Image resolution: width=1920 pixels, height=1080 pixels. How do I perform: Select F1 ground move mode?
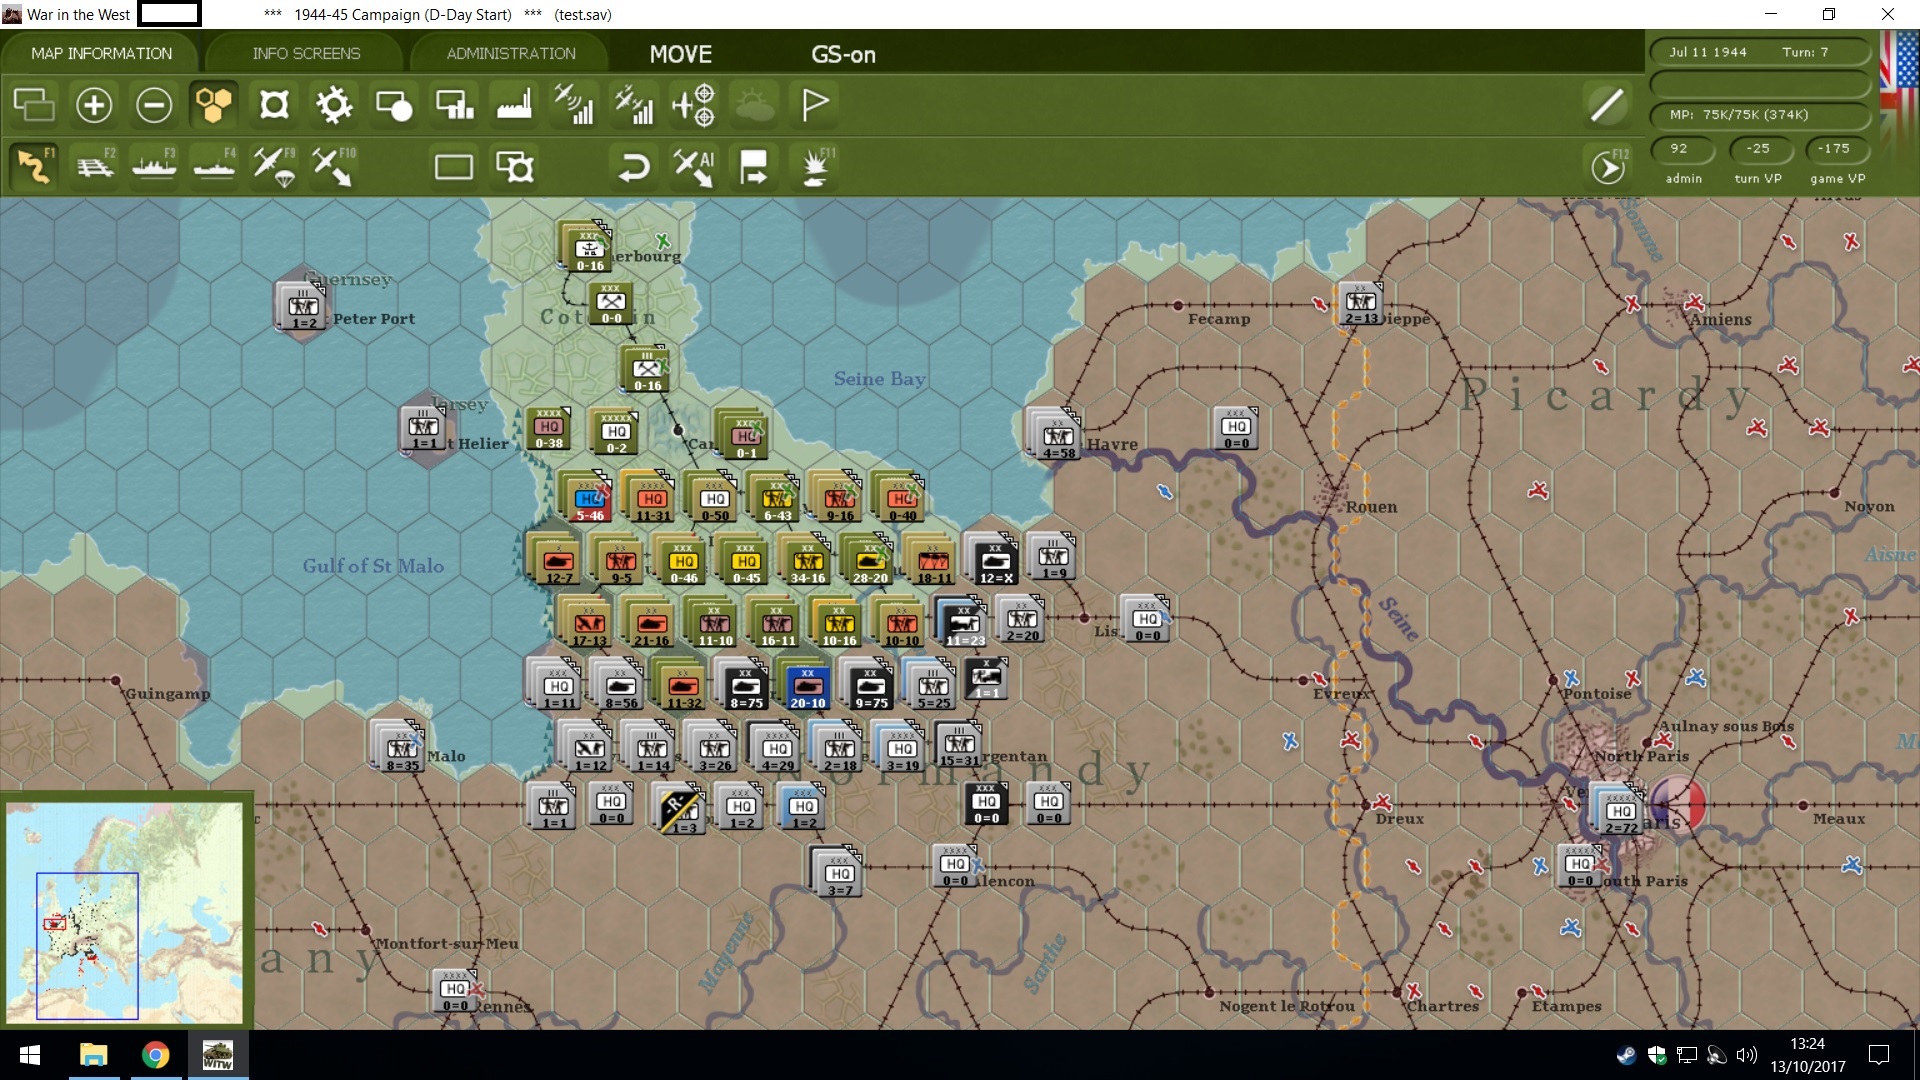coord(34,166)
